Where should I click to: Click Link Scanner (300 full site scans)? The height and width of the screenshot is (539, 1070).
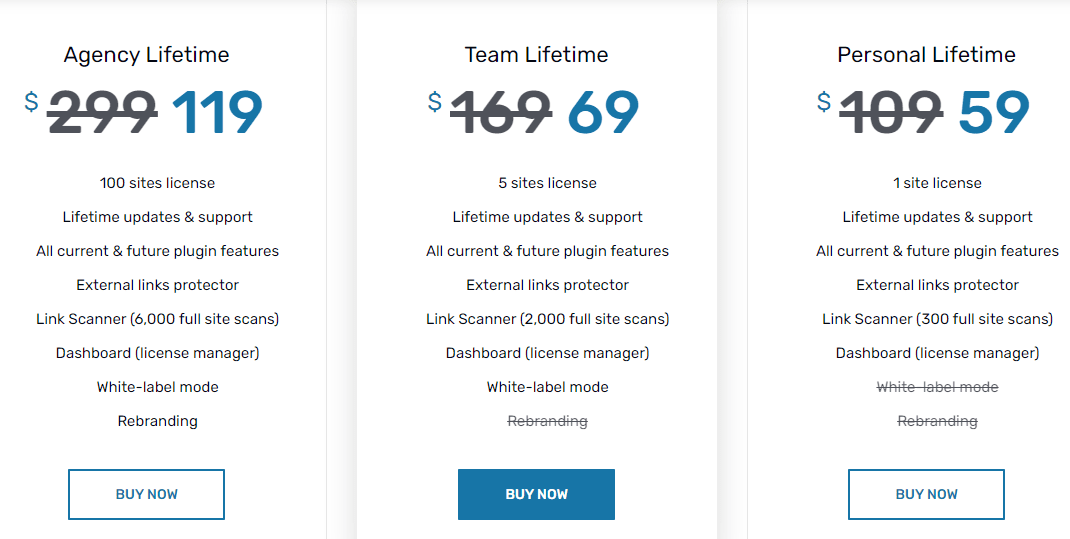pyautogui.click(x=937, y=319)
